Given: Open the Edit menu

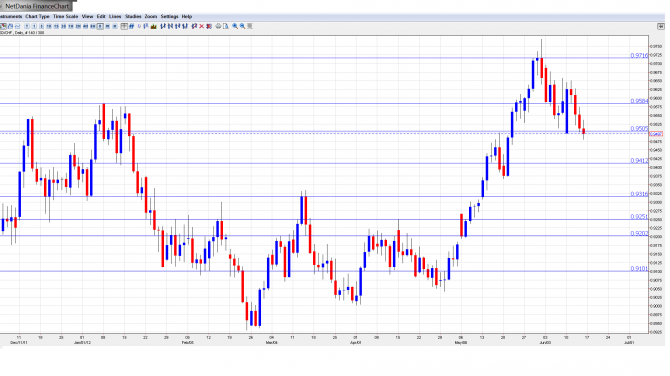Looking at the screenshot, I should click(x=101, y=16).
